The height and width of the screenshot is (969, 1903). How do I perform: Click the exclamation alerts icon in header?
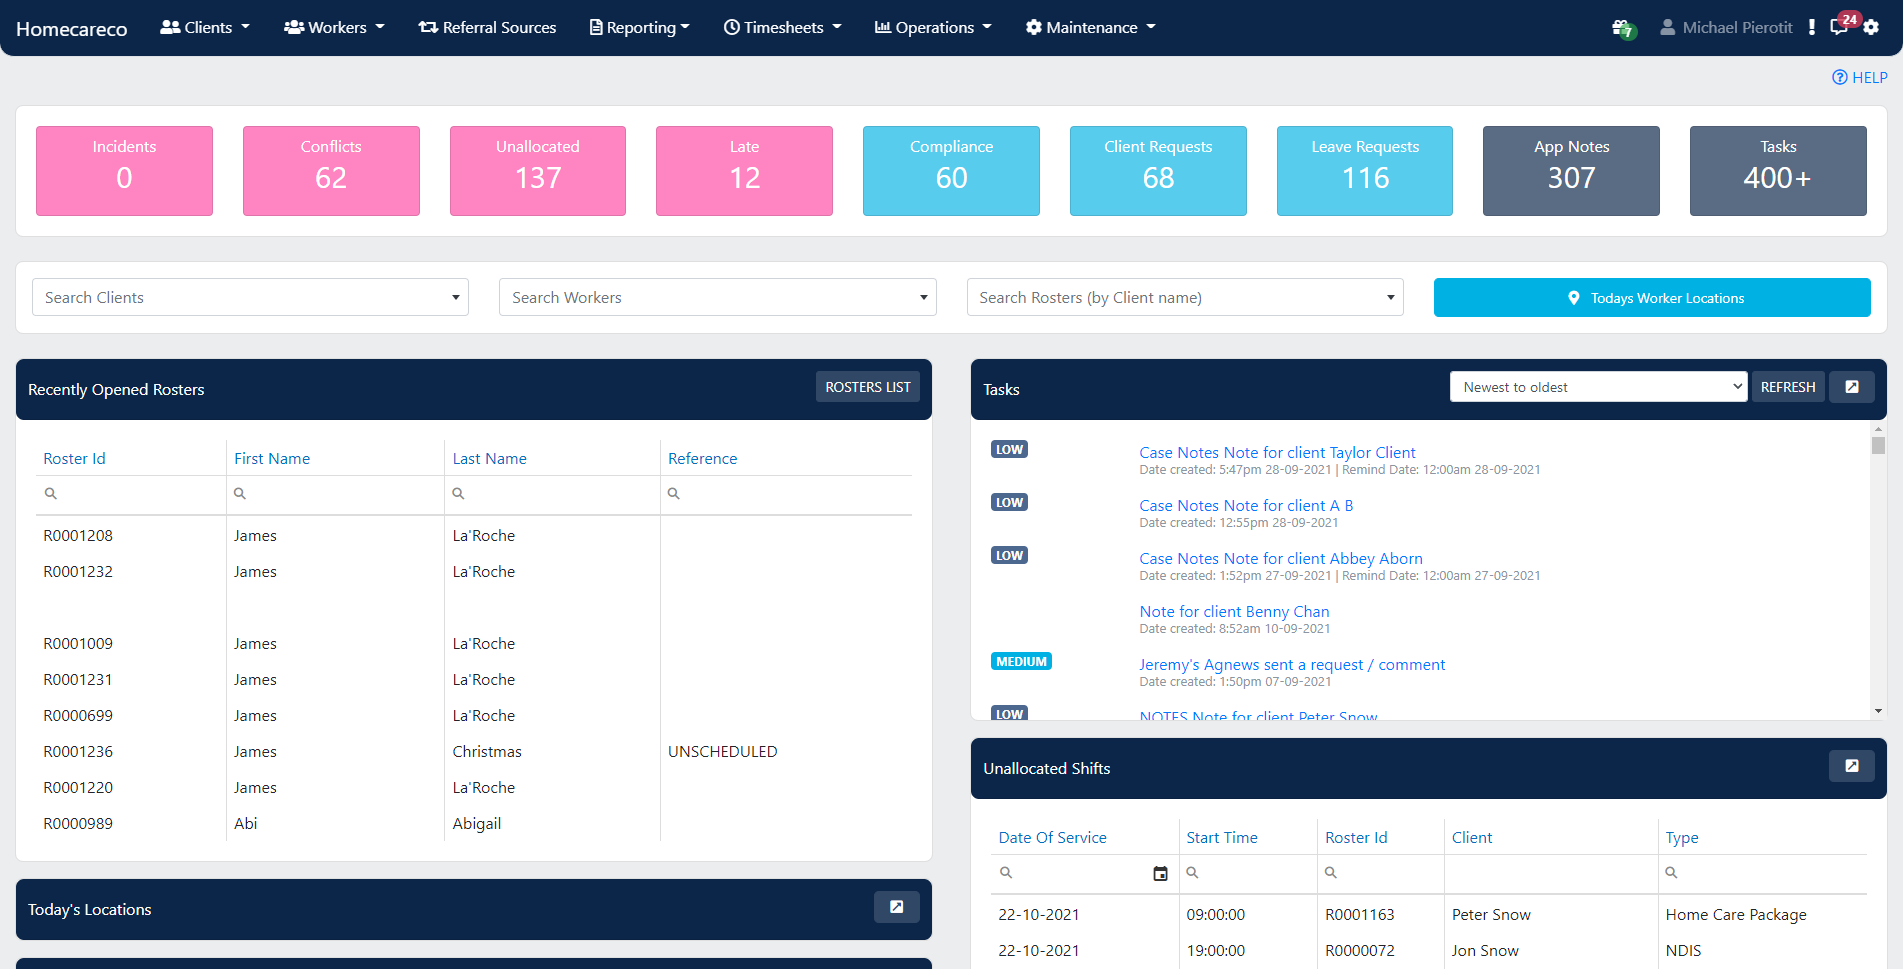click(x=1811, y=27)
